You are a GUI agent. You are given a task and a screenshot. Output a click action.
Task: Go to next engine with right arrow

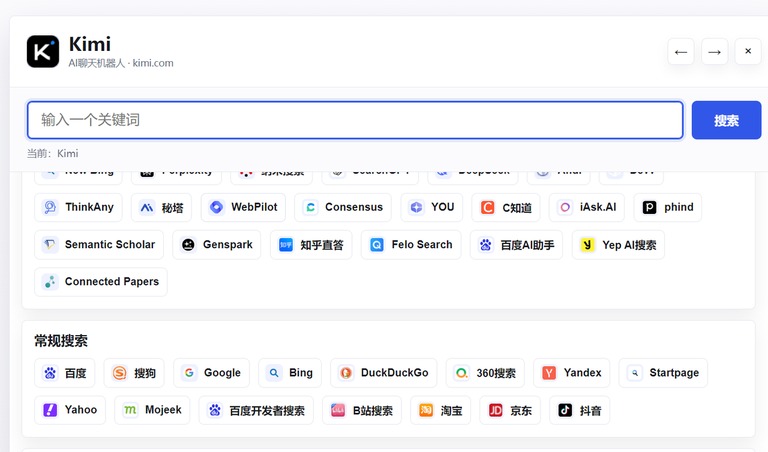point(715,51)
